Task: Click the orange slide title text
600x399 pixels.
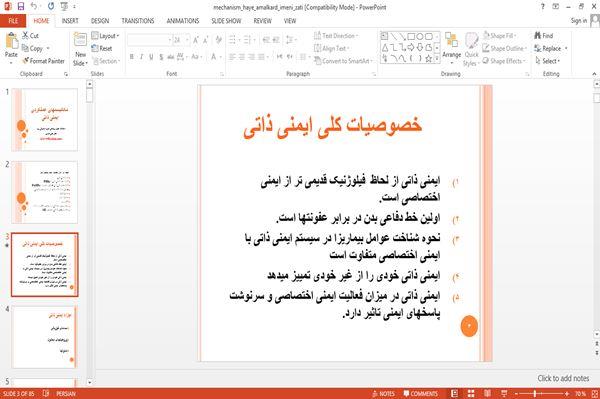Action: click(333, 126)
